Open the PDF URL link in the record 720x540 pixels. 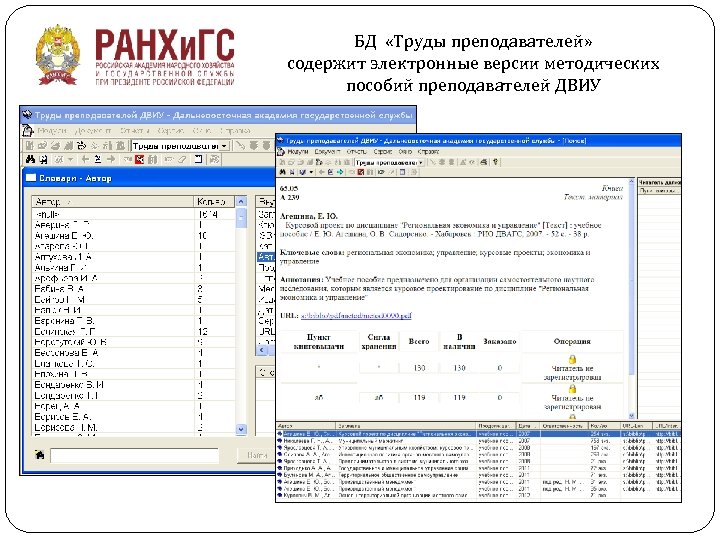(356, 315)
